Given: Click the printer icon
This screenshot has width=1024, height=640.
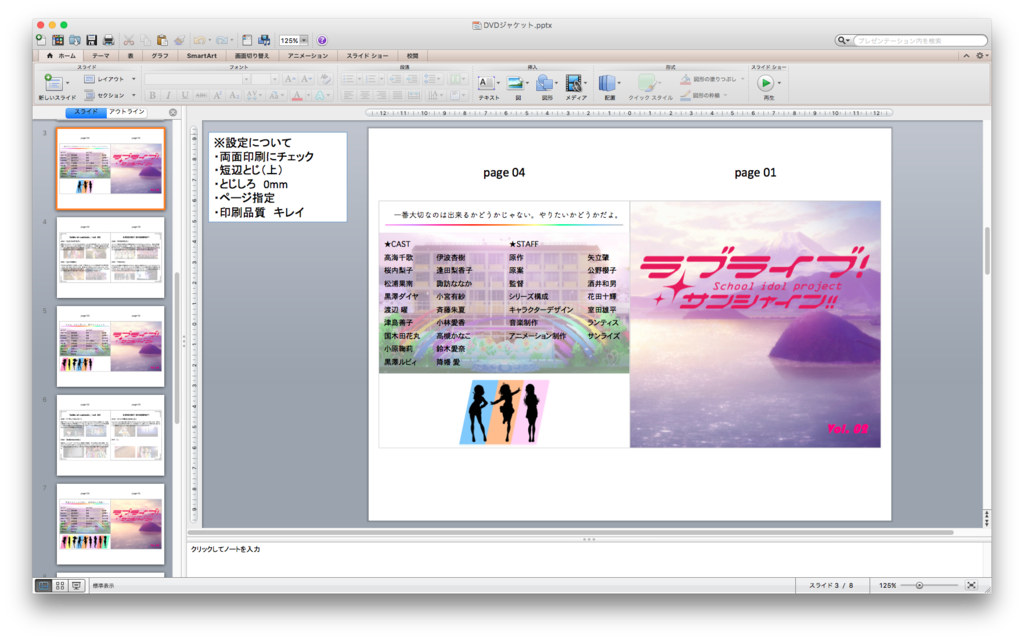Looking at the screenshot, I should (x=108, y=40).
